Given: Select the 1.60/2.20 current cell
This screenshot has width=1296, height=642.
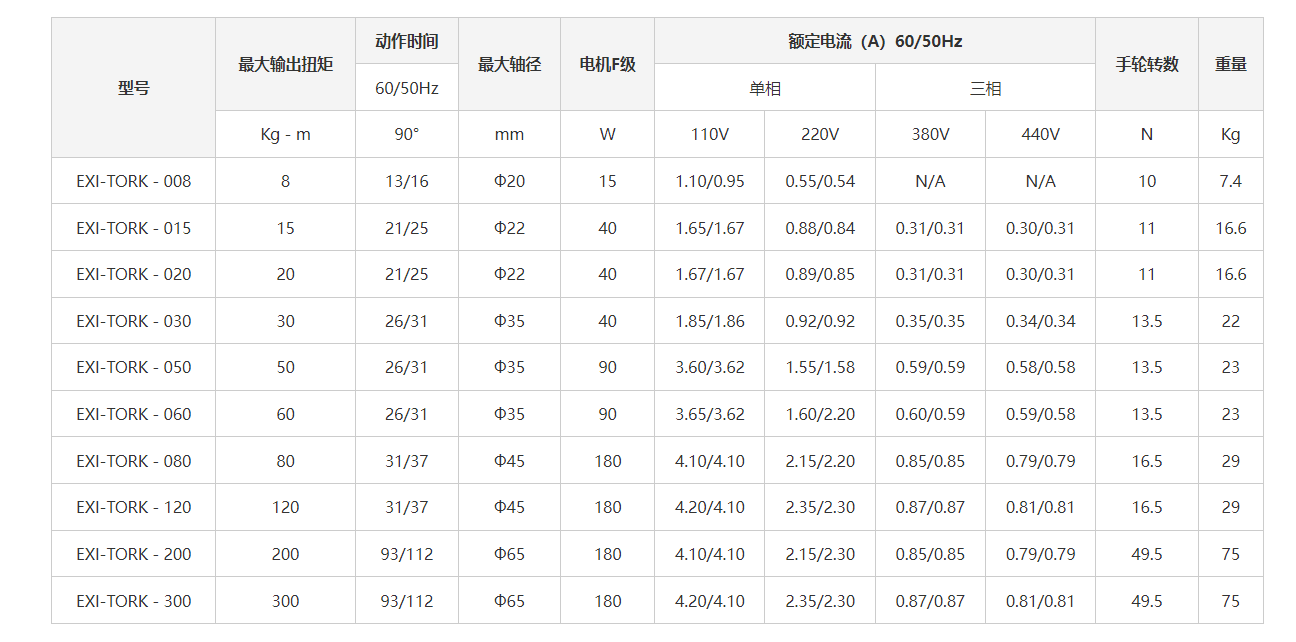Looking at the screenshot, I should pyautogui.click(x=820, y=414).
